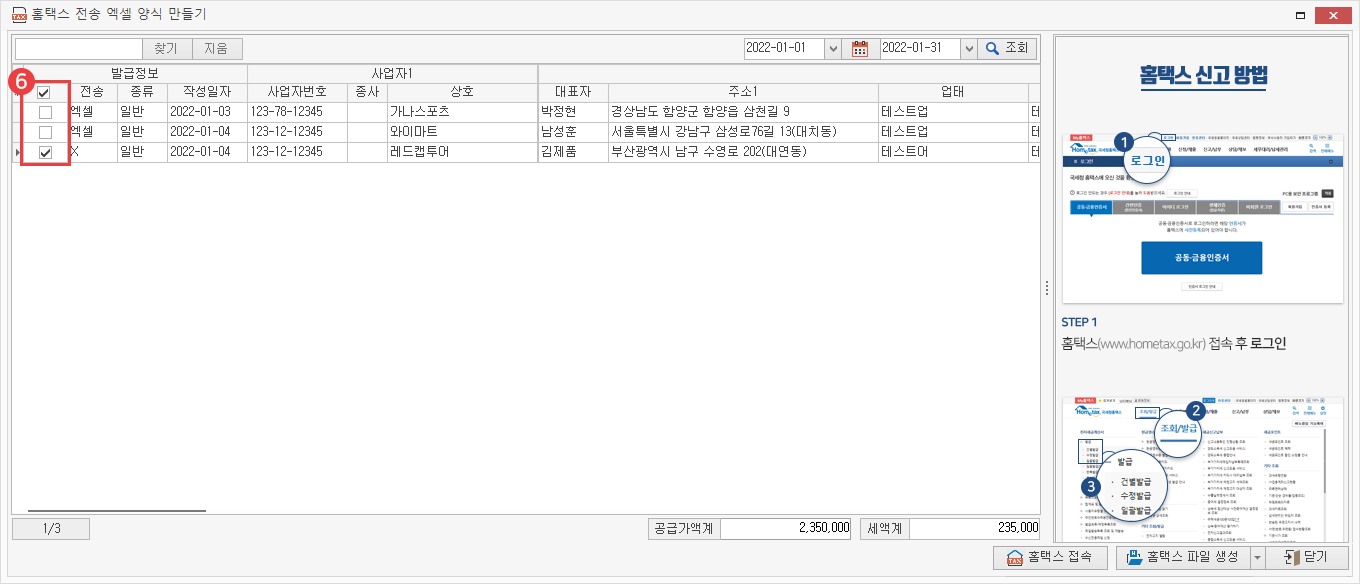
Task: Click the 지움 clear button
Action: click(217, 48)
